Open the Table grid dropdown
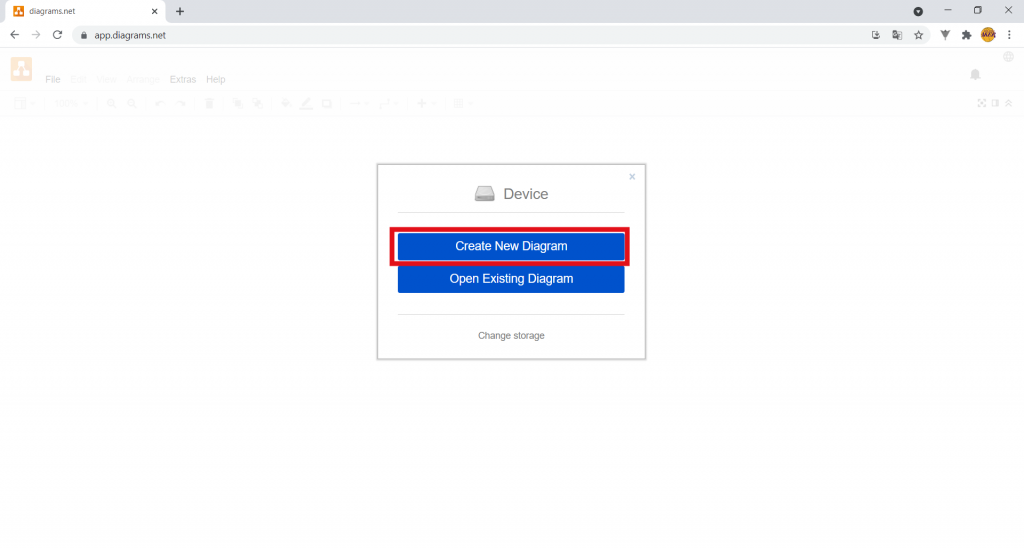 [462, 103]
